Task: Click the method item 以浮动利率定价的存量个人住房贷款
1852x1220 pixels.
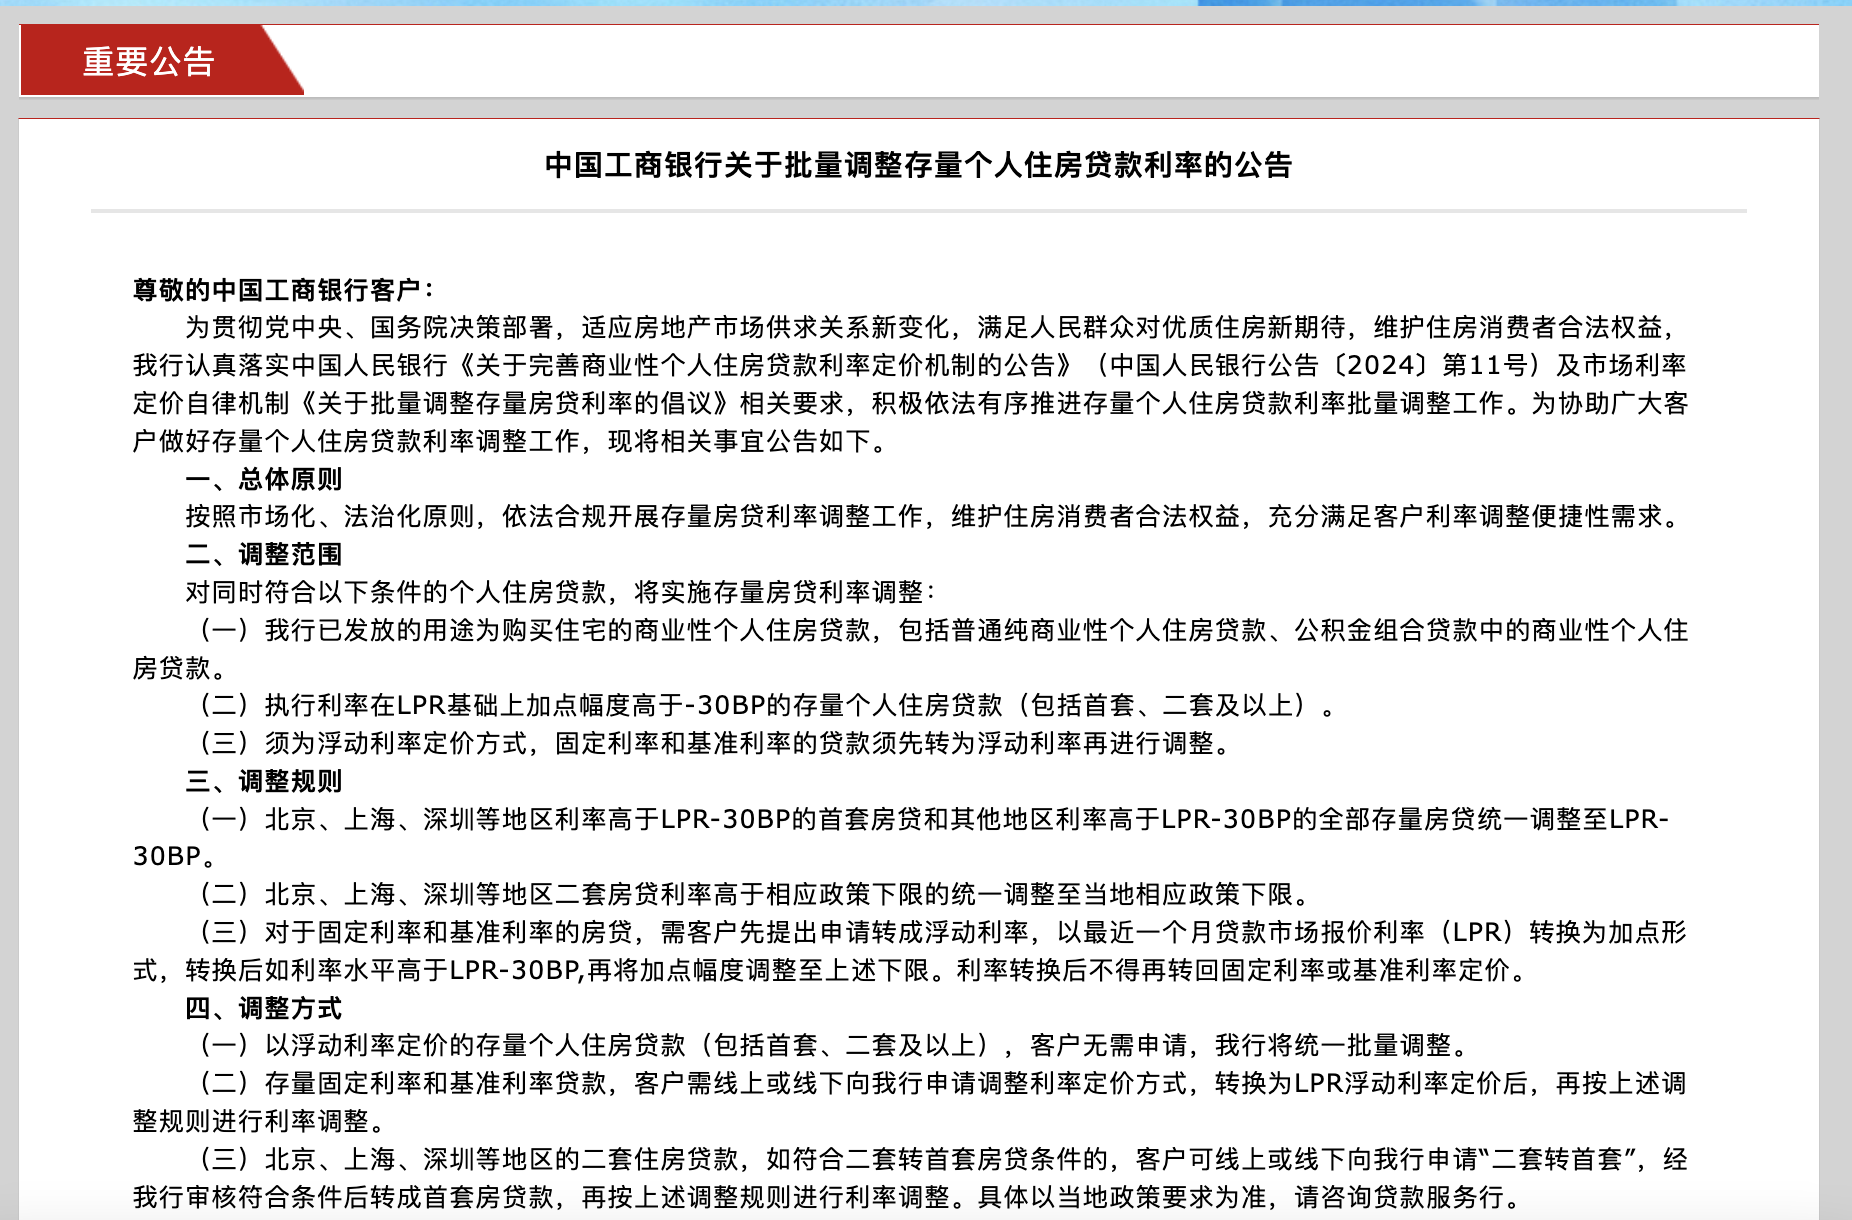Action: pos(835,1046)
